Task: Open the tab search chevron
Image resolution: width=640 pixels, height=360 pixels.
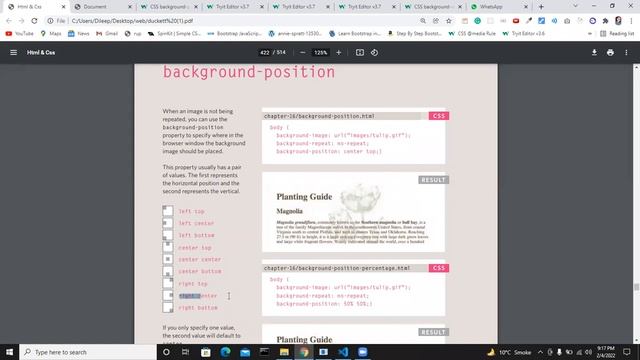Action: pyautogui.click(x=575, y=7)
